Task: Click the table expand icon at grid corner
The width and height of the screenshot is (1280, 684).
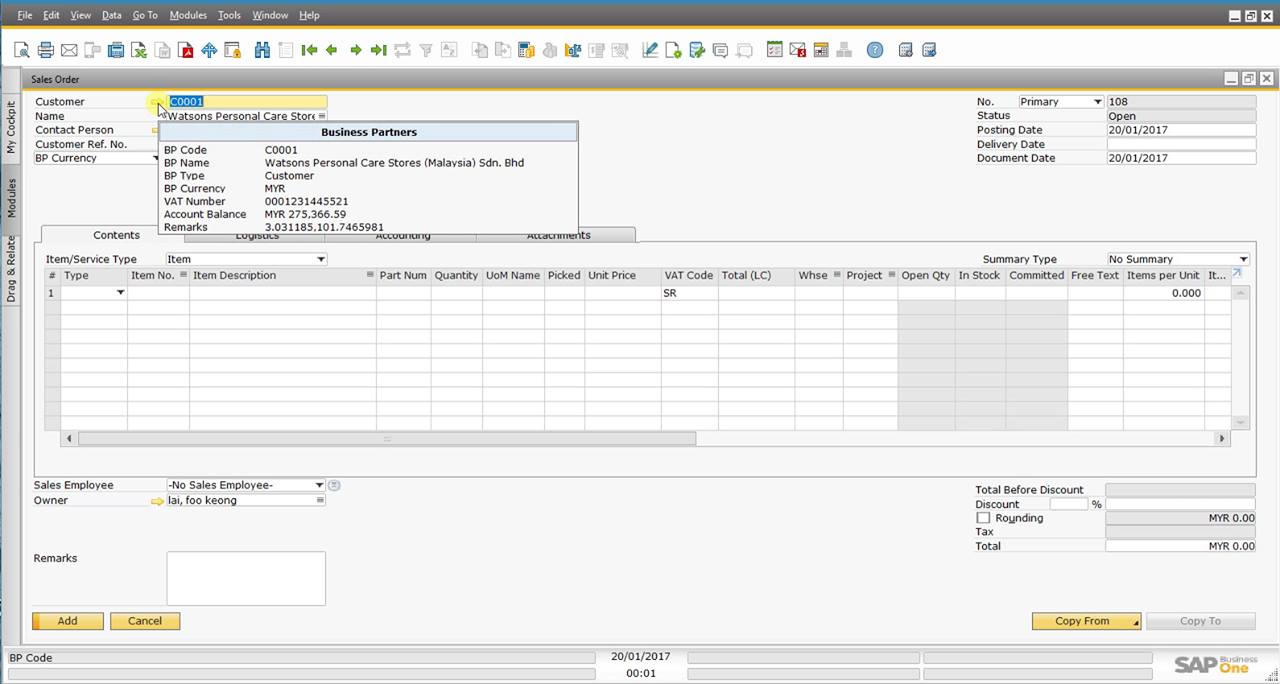Action: click(1237, 273)
